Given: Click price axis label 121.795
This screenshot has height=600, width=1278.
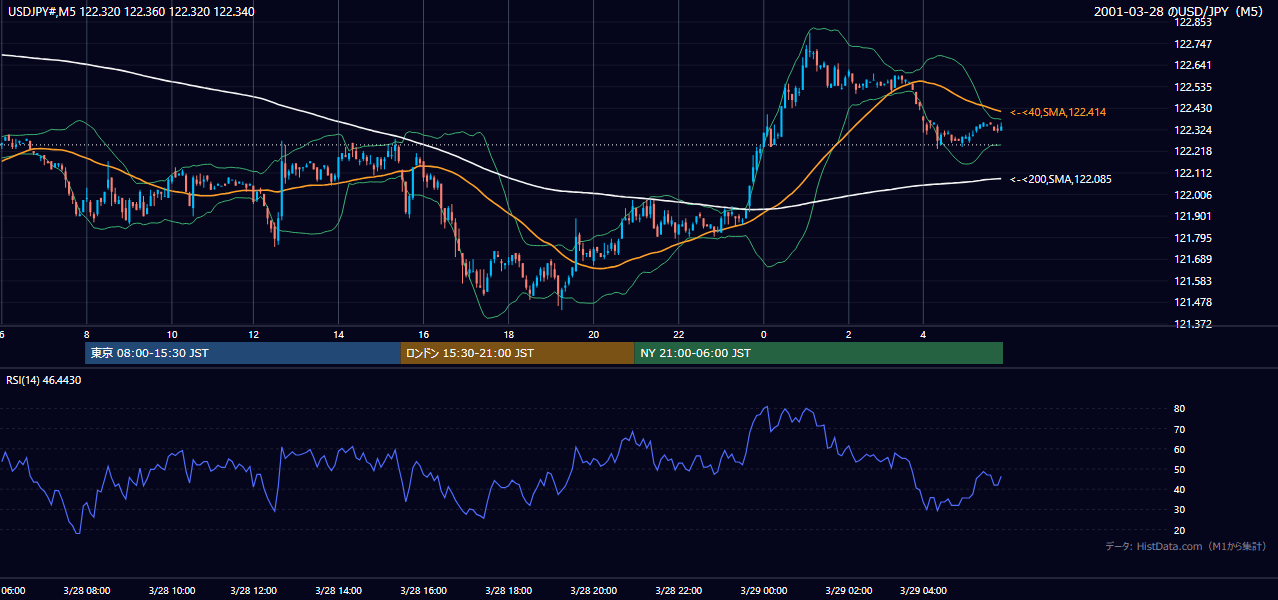Looking at the screenshot, I should [x=1194, y=238].
